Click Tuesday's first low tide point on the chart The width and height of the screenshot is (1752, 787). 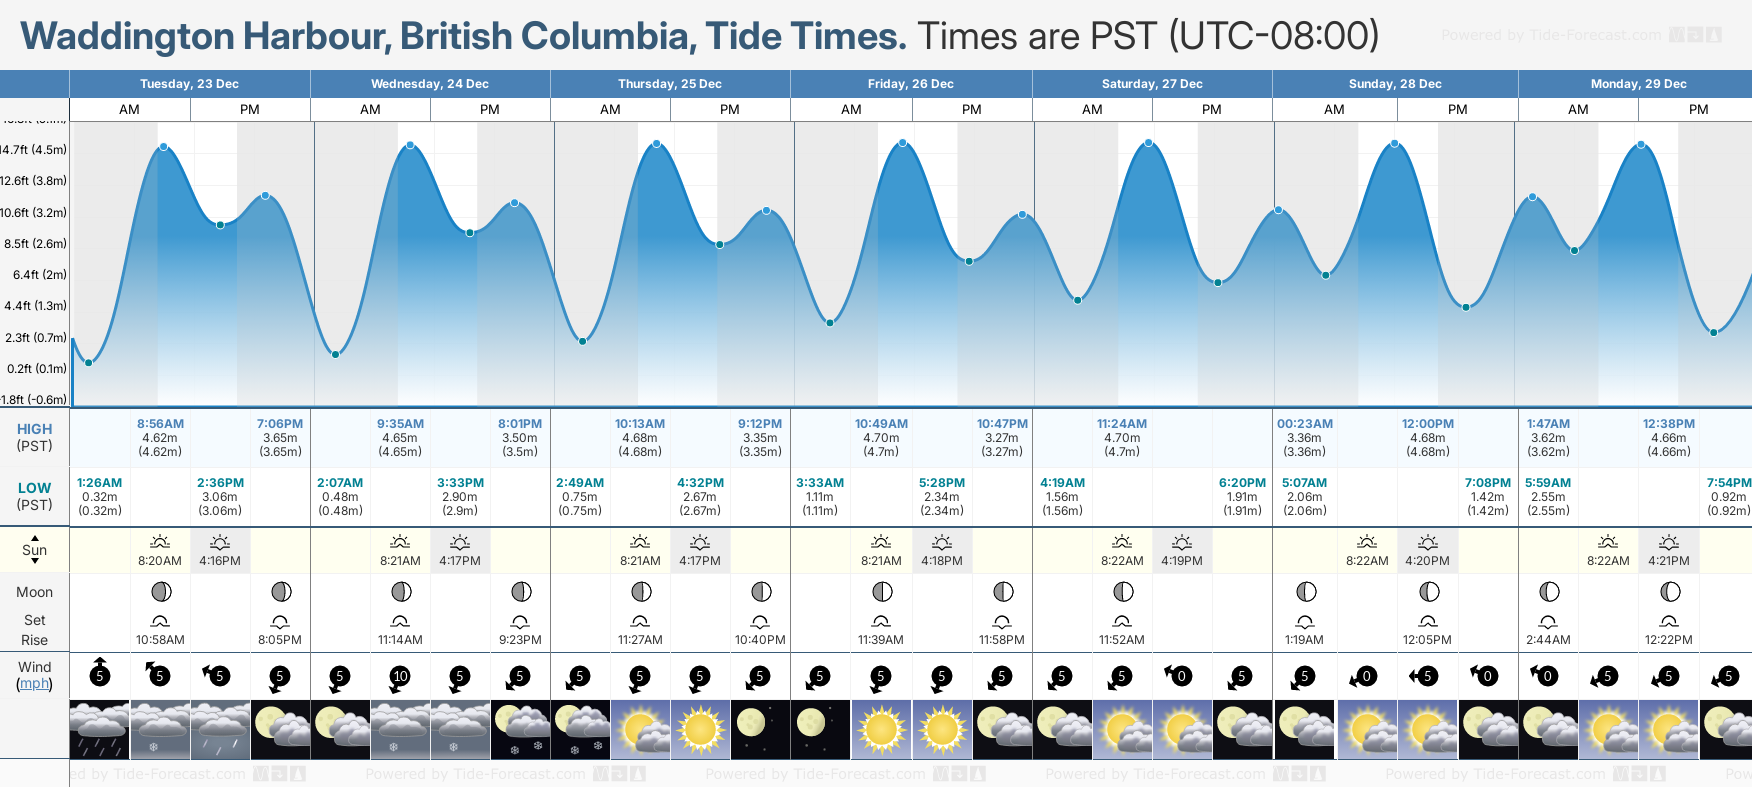click(x=89, y=362)
